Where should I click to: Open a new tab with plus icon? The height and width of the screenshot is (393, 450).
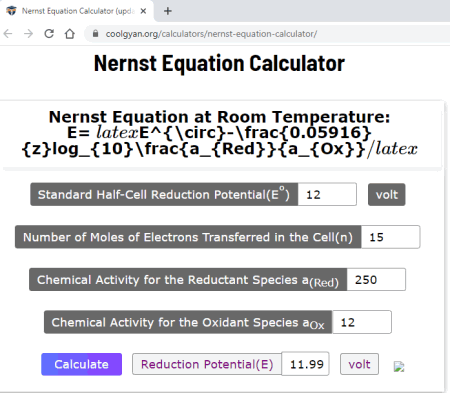(x=168, y=11)
